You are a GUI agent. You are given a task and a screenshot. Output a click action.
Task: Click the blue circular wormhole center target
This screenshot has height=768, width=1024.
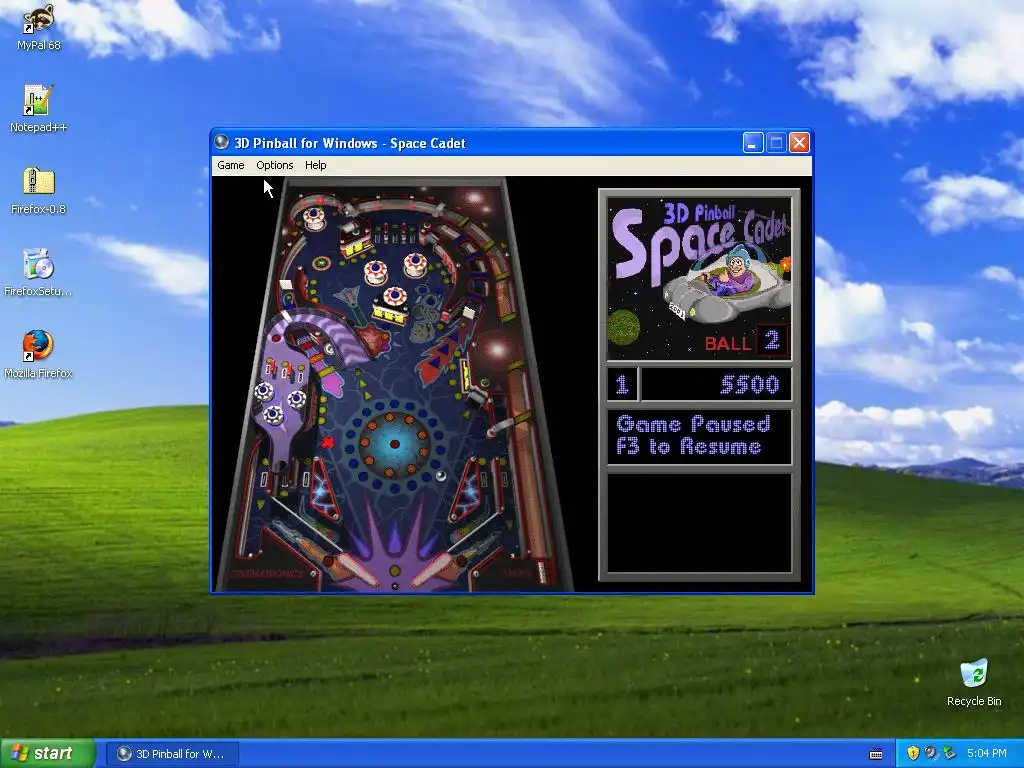point(394,444)
